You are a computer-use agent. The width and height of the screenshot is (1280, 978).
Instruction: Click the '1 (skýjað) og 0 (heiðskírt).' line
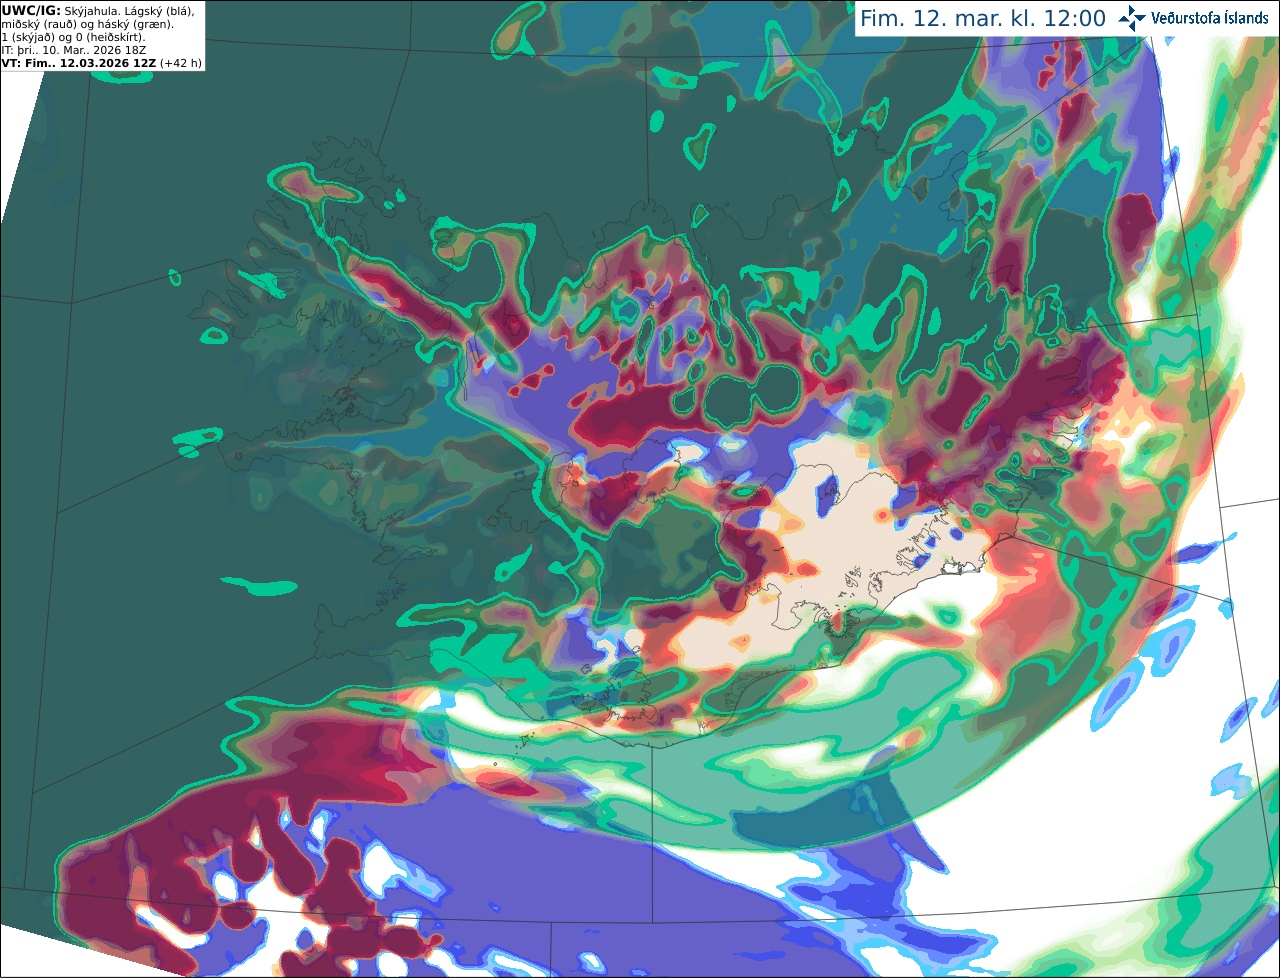74,36
